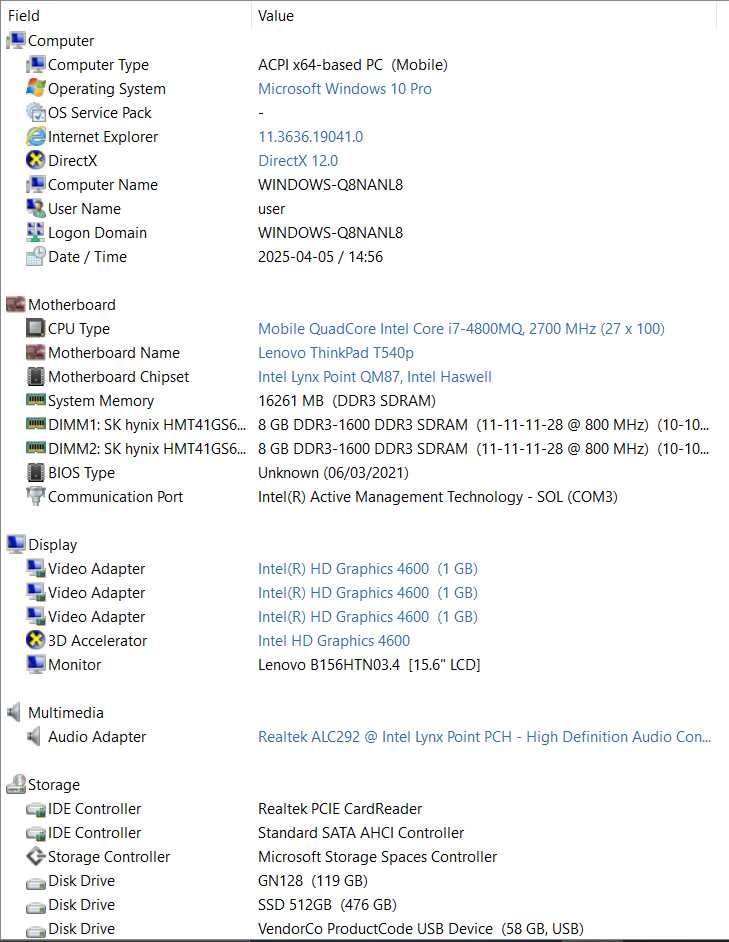Click the Computer Name row icon

click(35, 184)
